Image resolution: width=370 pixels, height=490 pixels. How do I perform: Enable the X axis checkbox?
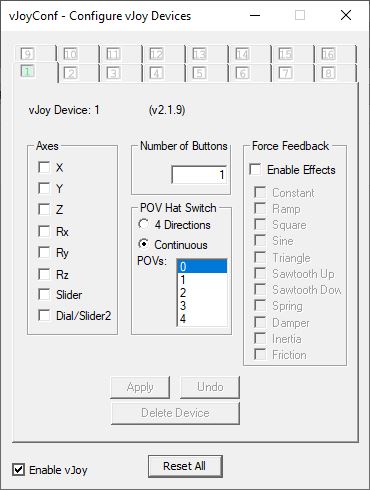tap(44, 167)
